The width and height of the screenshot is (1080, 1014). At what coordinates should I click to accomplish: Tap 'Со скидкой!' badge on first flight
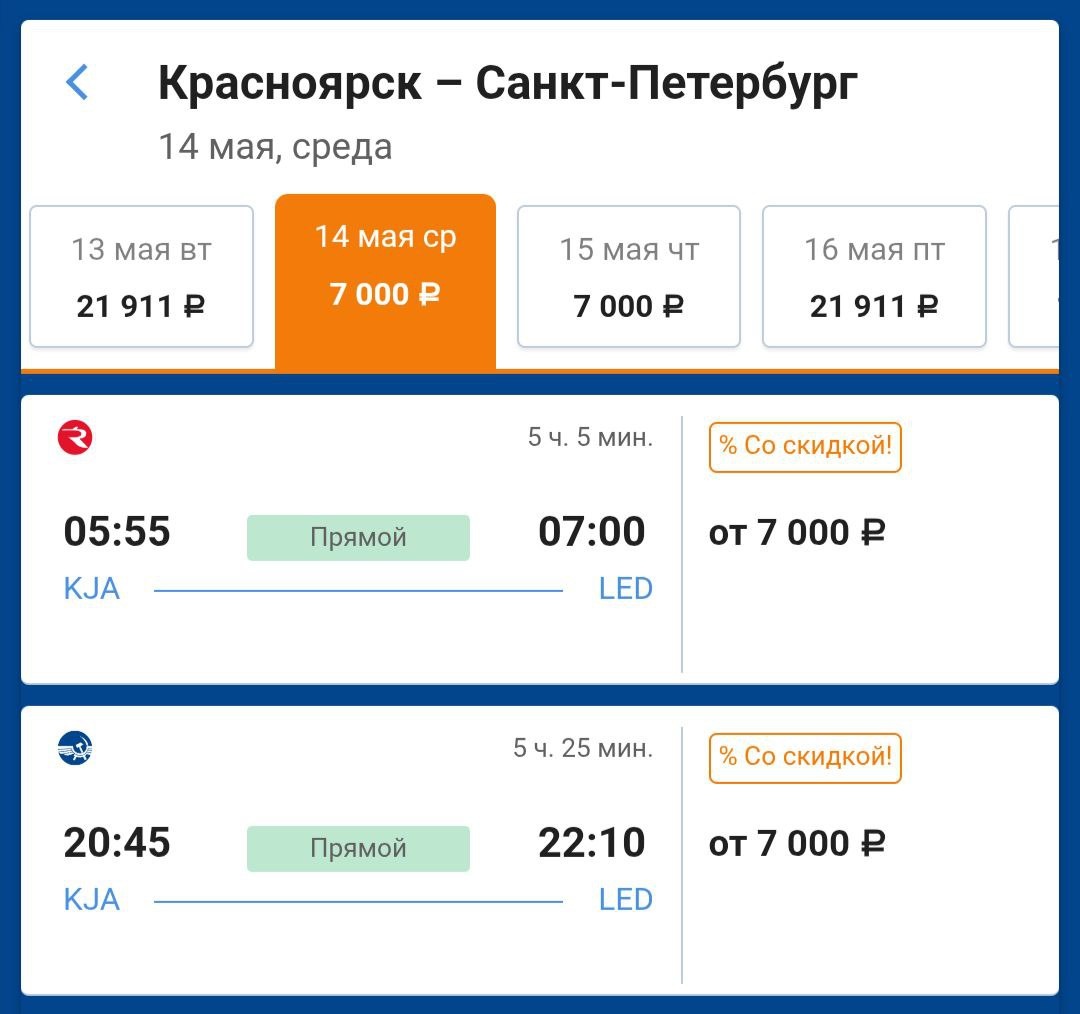805,446
